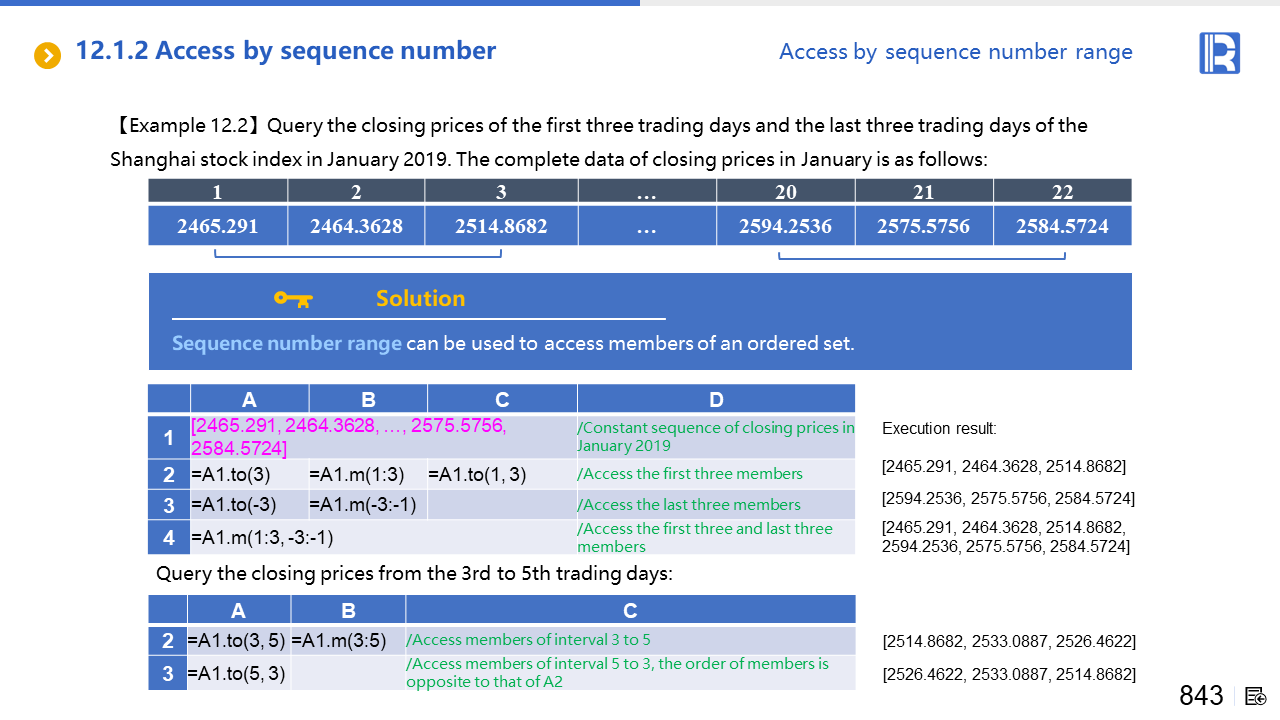1280x720 pixels.
Task: Select the =A1.m(-3:-1) cell
Action: tap(367, 505)
